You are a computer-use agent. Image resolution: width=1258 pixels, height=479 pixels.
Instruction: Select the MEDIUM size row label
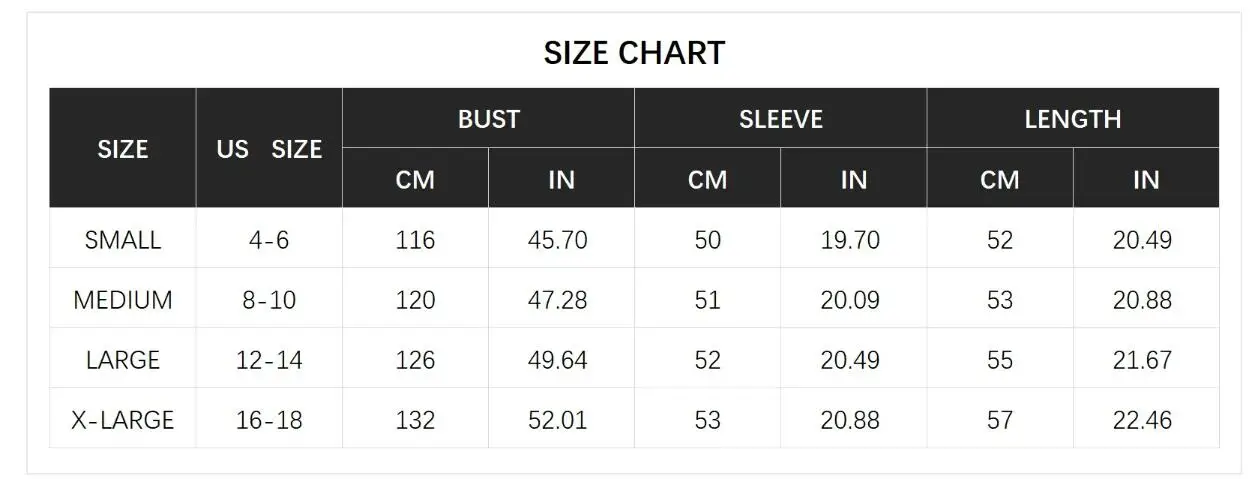tap(123, 300)
